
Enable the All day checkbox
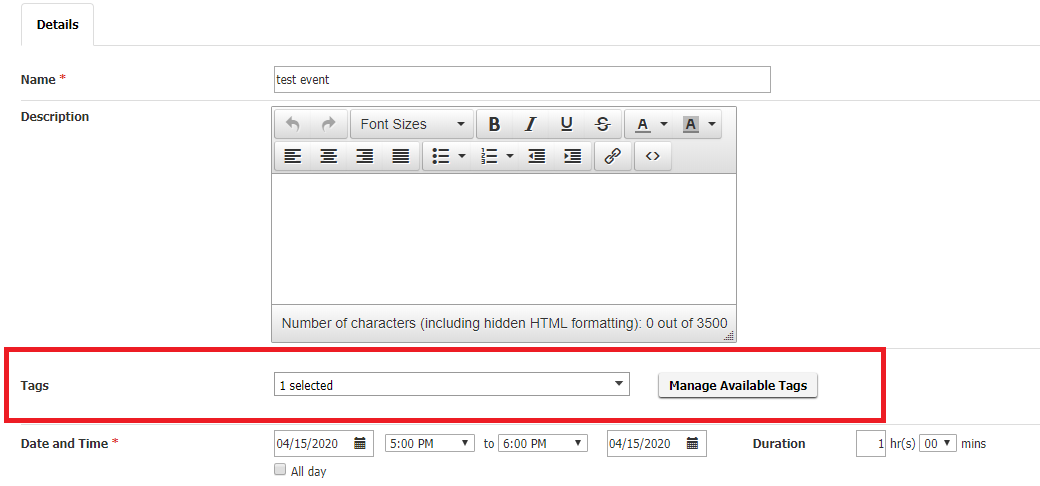click(x=280, y=470)
